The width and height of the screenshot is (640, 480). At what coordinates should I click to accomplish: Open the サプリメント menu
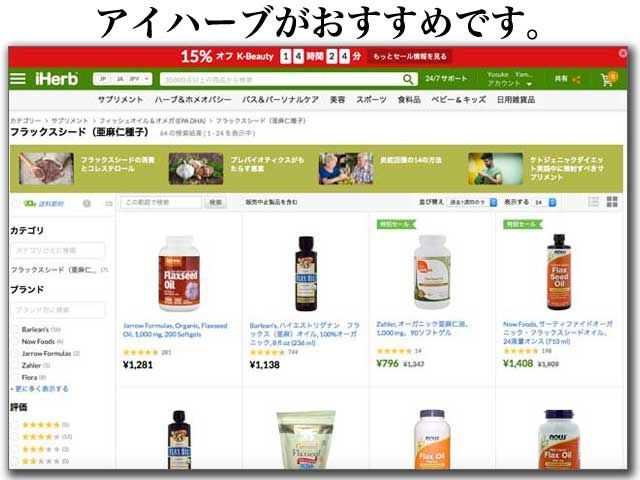click(x=120, y=100)
